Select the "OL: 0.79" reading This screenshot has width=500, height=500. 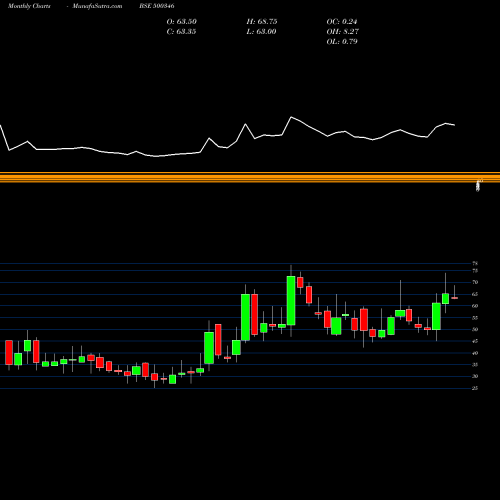342,42
